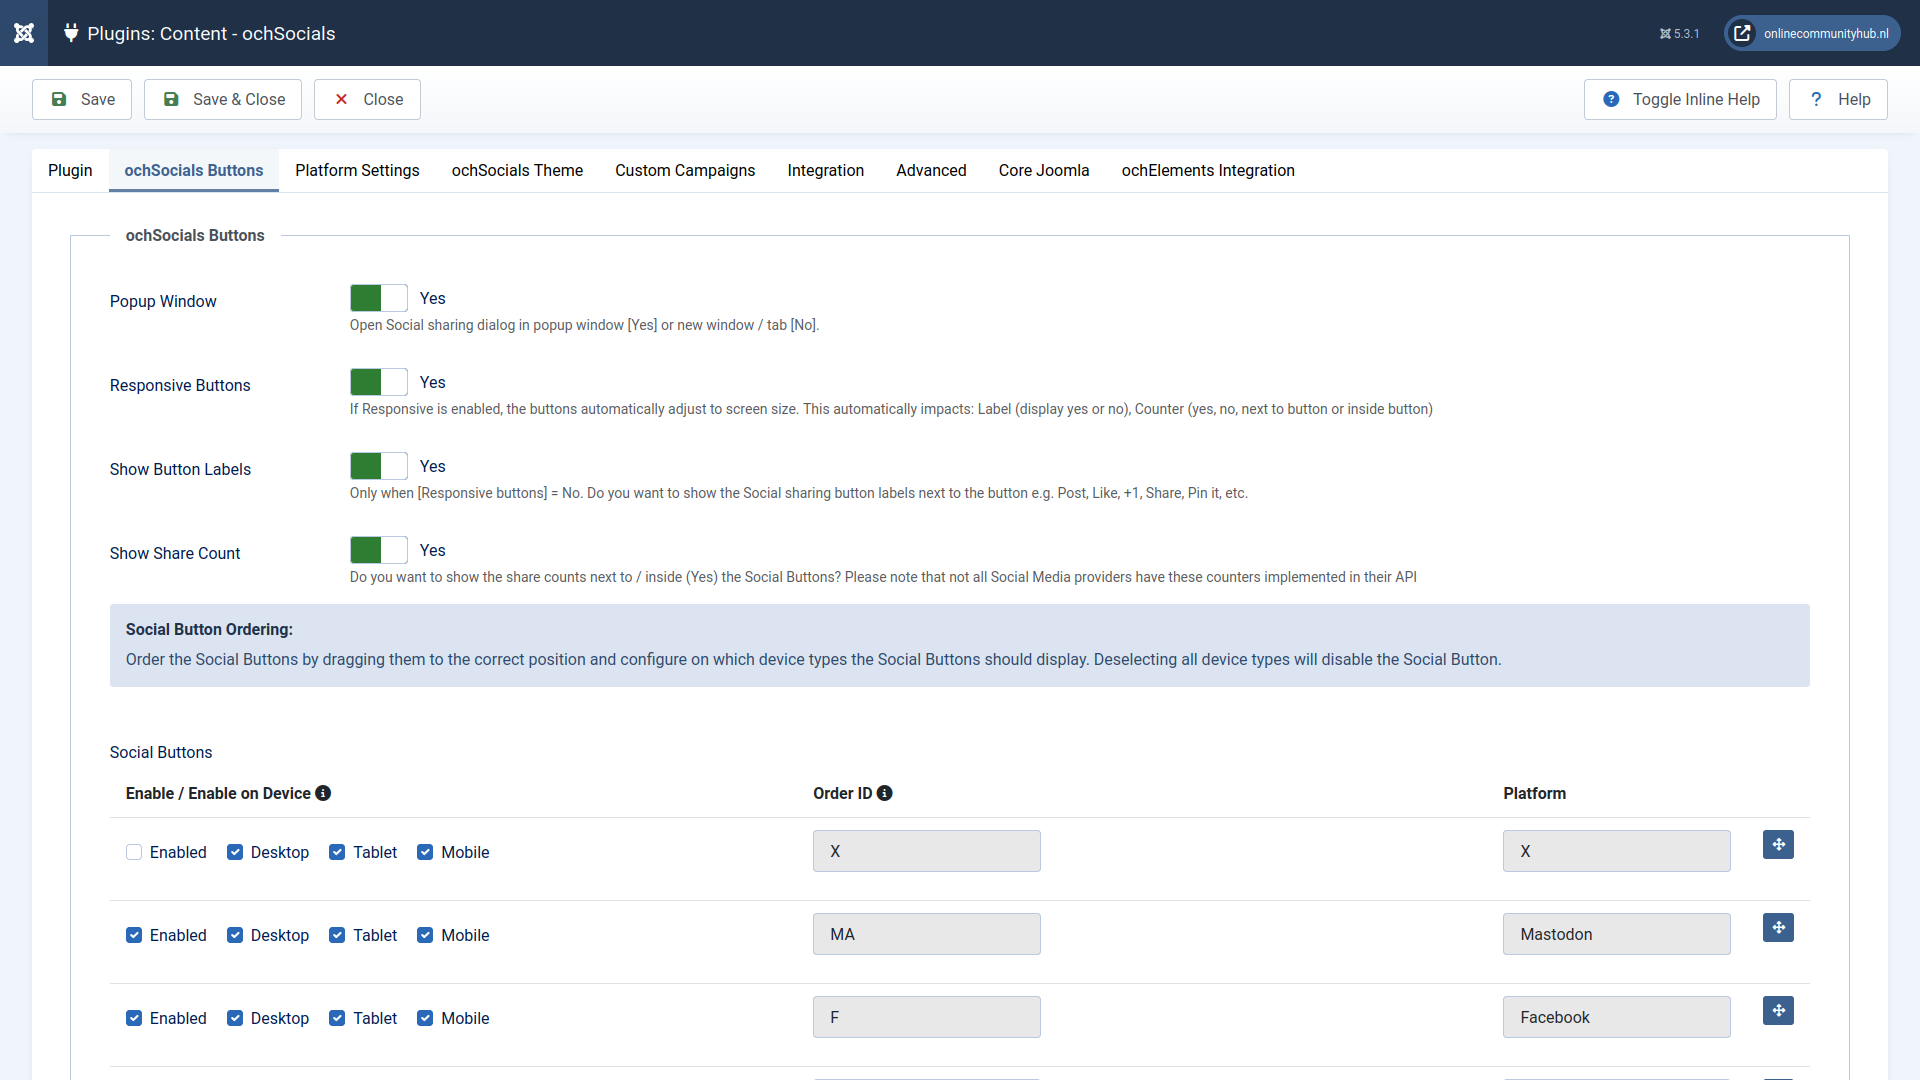Click info icon next to Order ID
This screenshot has width=1920, height=1080.
coord(884,793)
